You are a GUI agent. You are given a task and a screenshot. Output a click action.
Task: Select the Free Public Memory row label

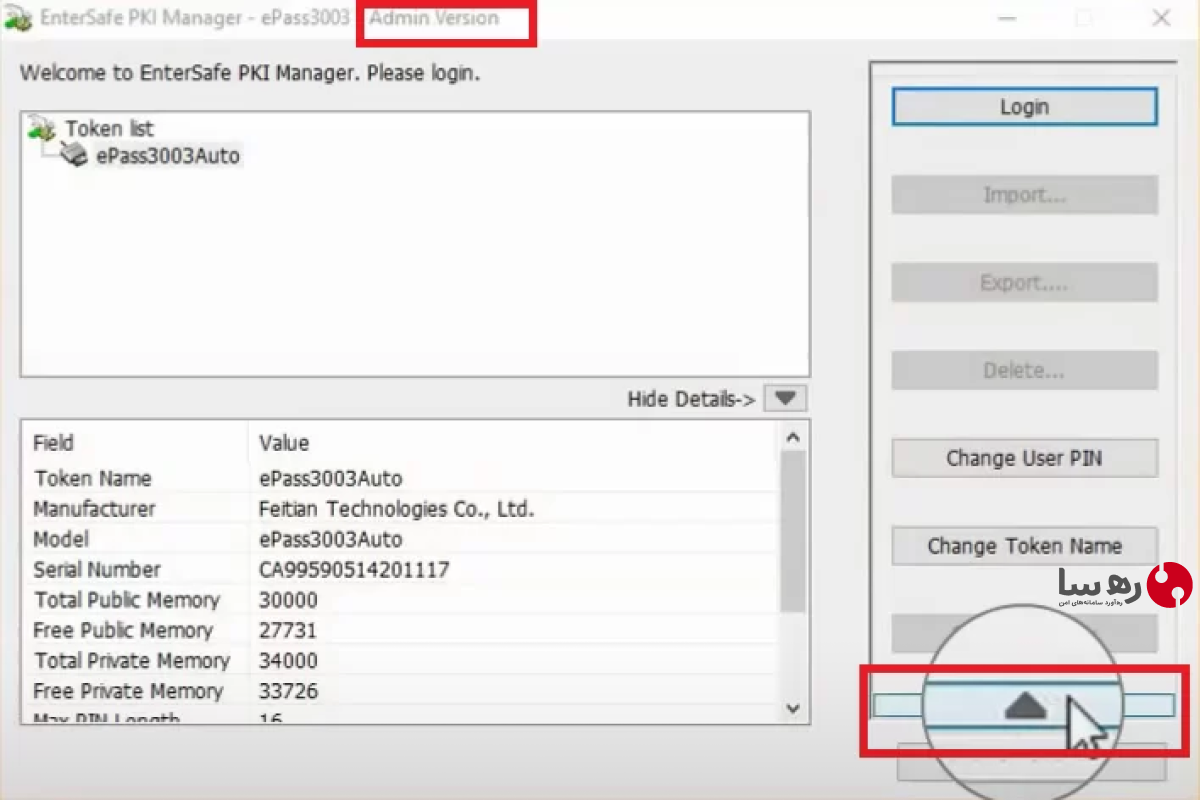coord(123,630)
